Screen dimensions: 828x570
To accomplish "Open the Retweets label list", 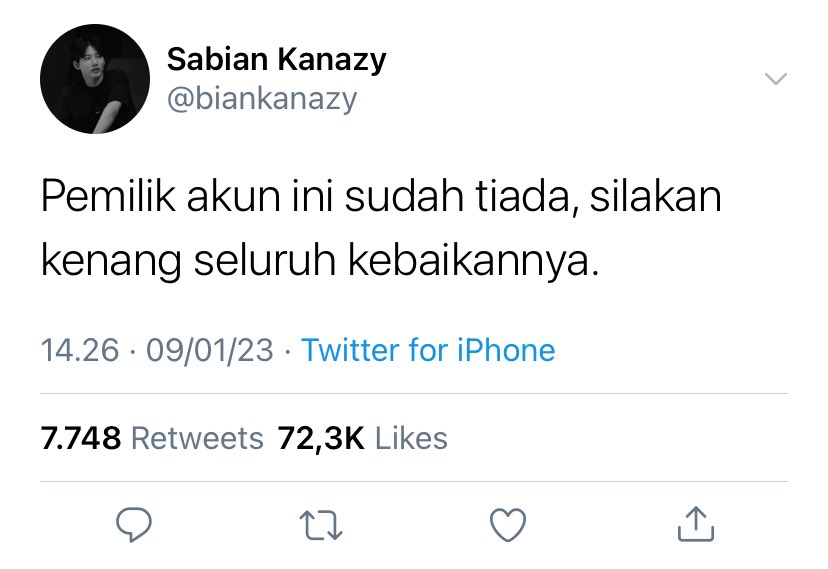I will point(197,438).
